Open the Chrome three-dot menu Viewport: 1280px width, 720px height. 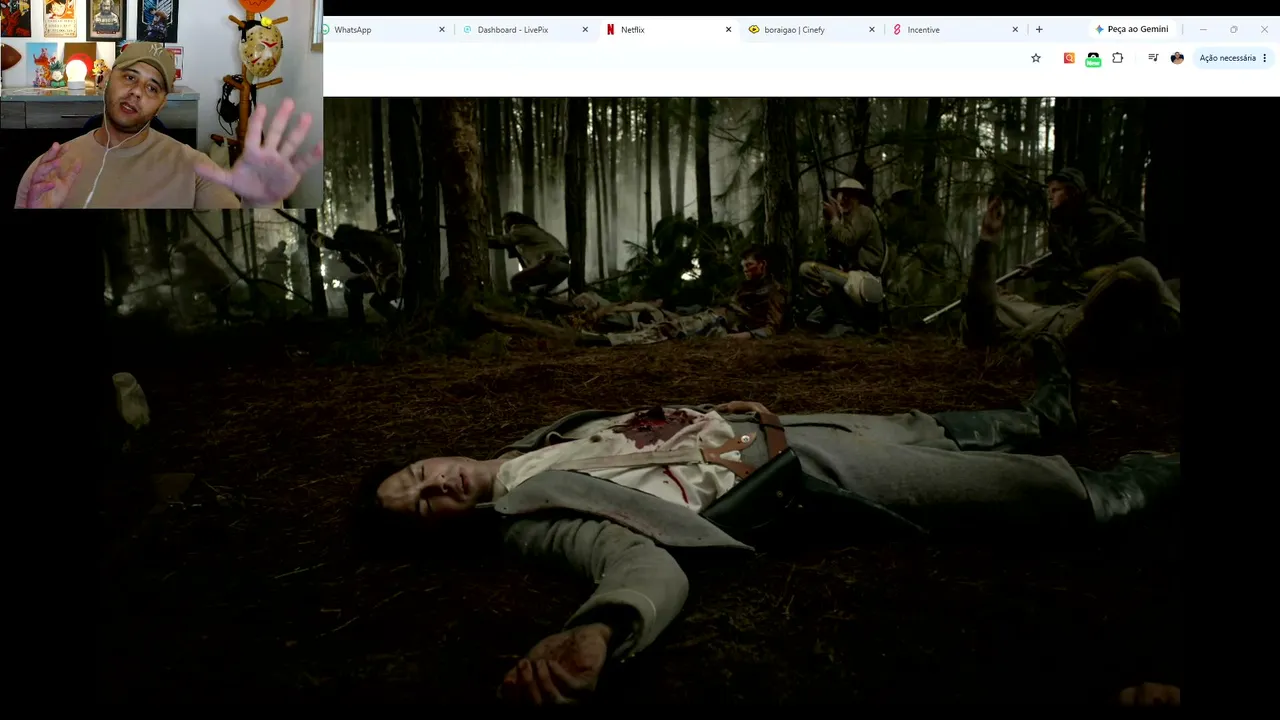point(1265,58)
